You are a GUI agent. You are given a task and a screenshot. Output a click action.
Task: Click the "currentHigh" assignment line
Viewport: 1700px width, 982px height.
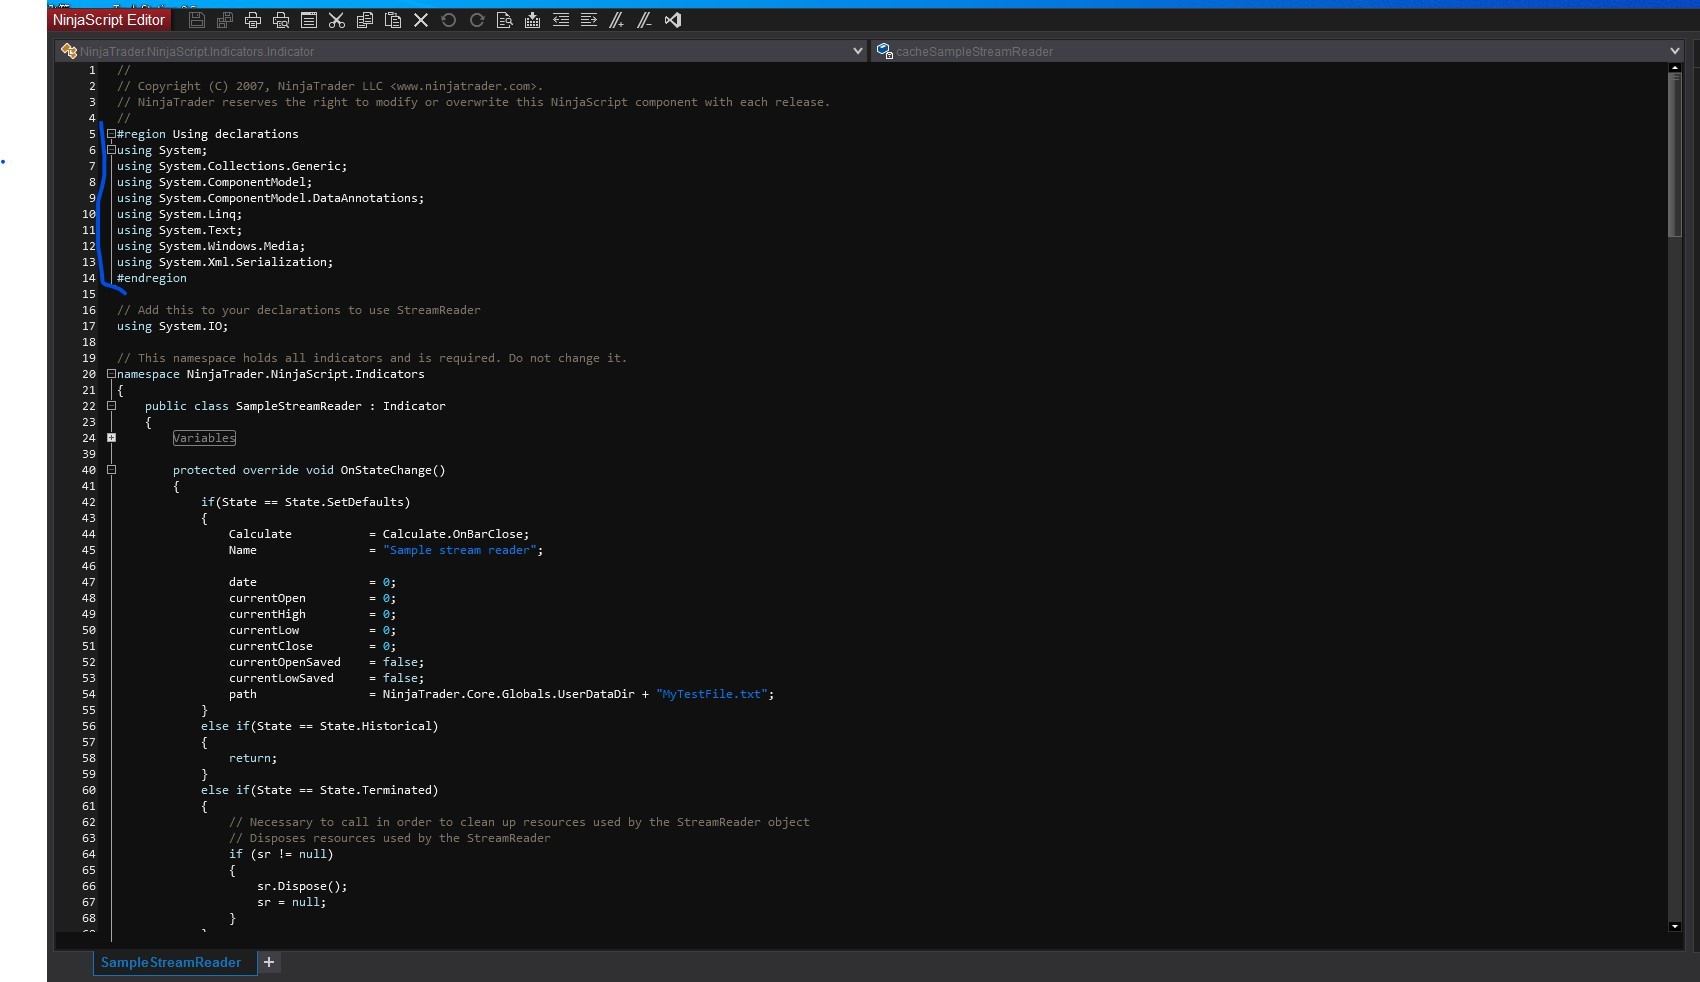(313, 614)
